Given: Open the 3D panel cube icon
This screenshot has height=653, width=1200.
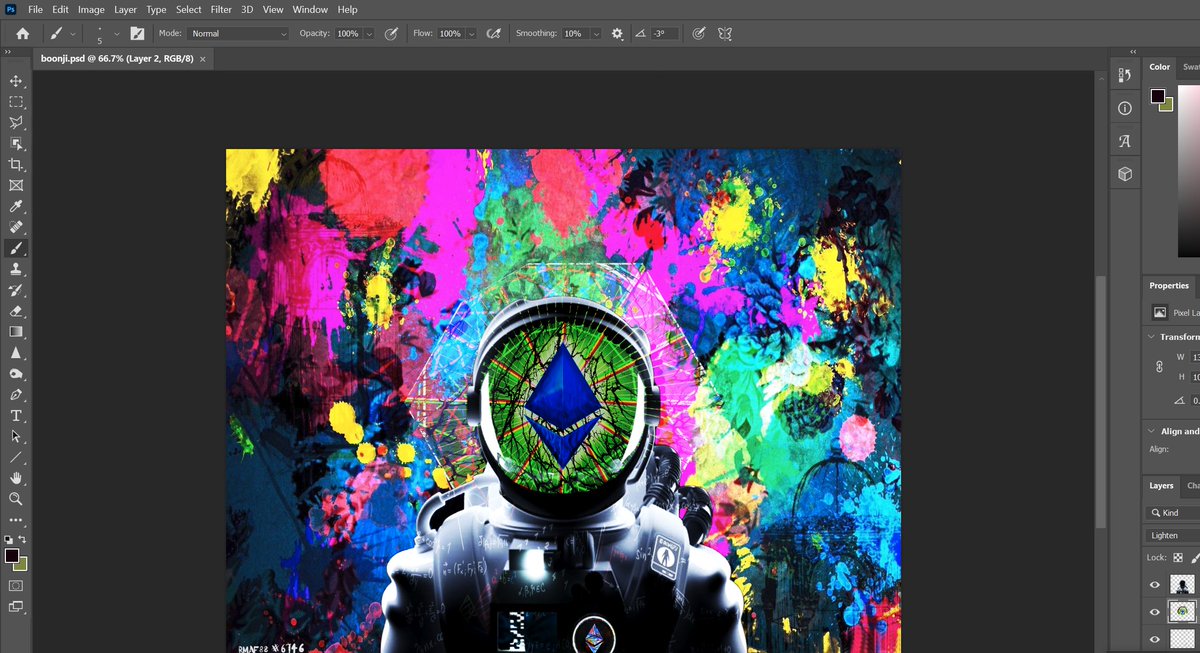Looking at the screenshot, I should (1125, 174).
